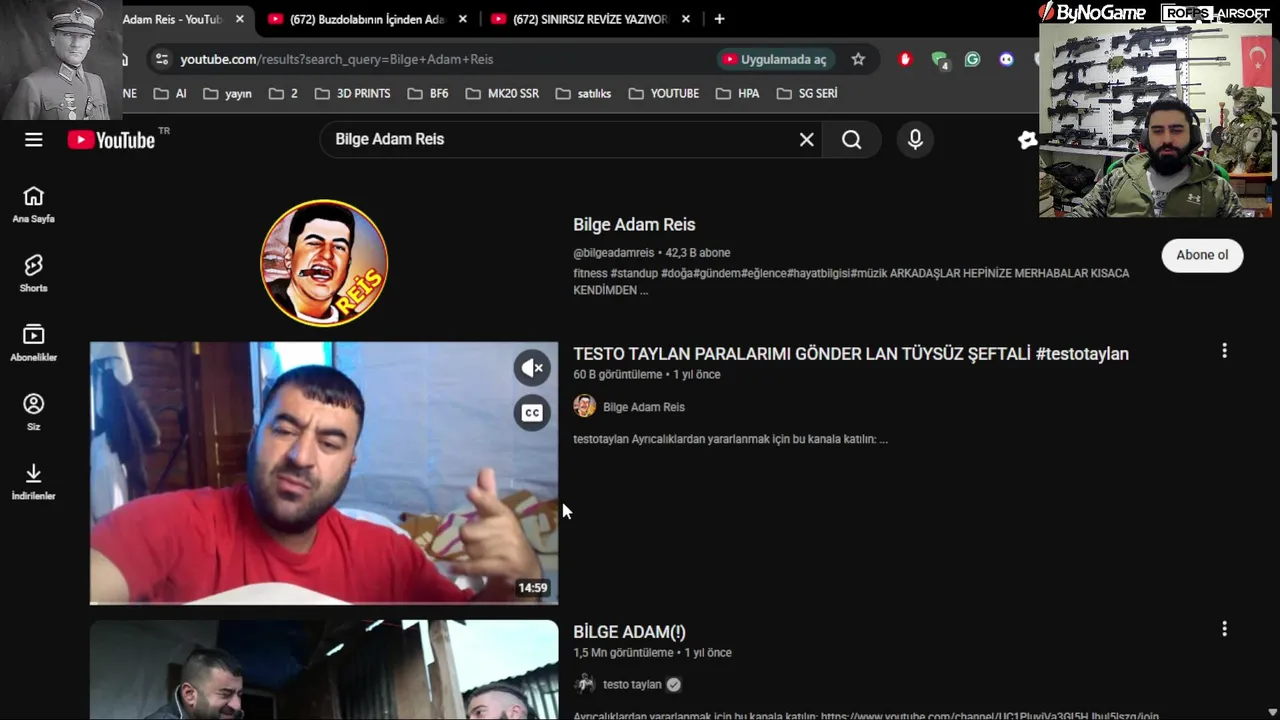Viewport: 1280px width, 720px height.
Task: Click Uygulamada aç button in address bar
Action: click(776, 59)
